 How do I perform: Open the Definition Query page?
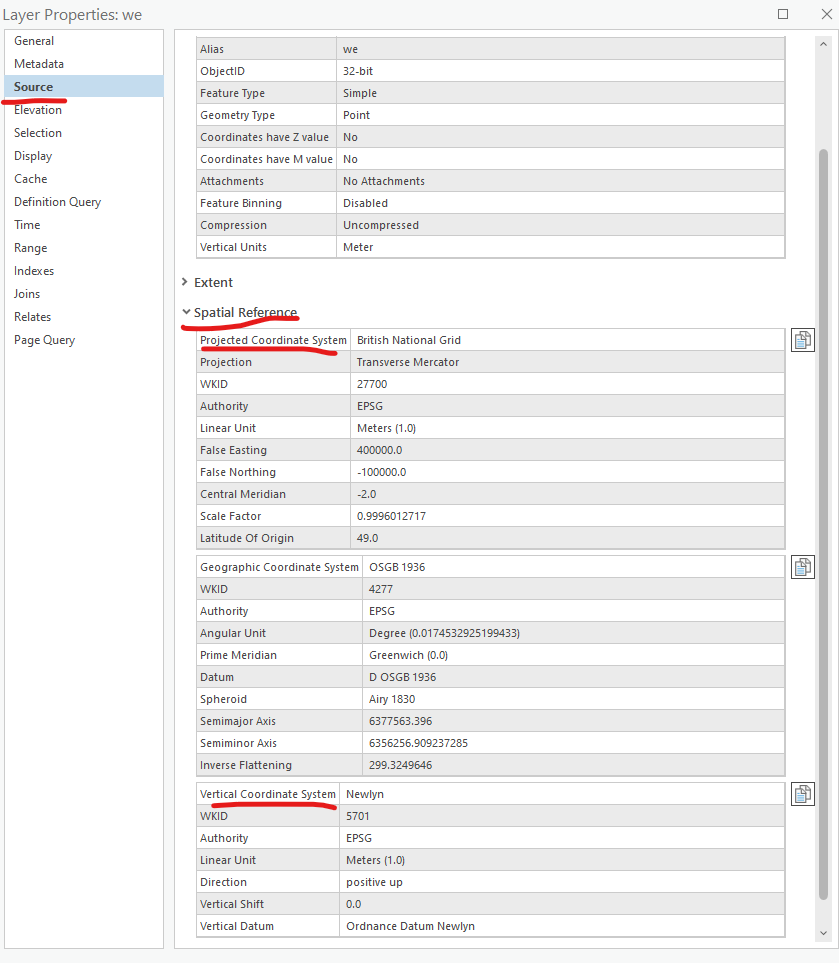(57, 201)
